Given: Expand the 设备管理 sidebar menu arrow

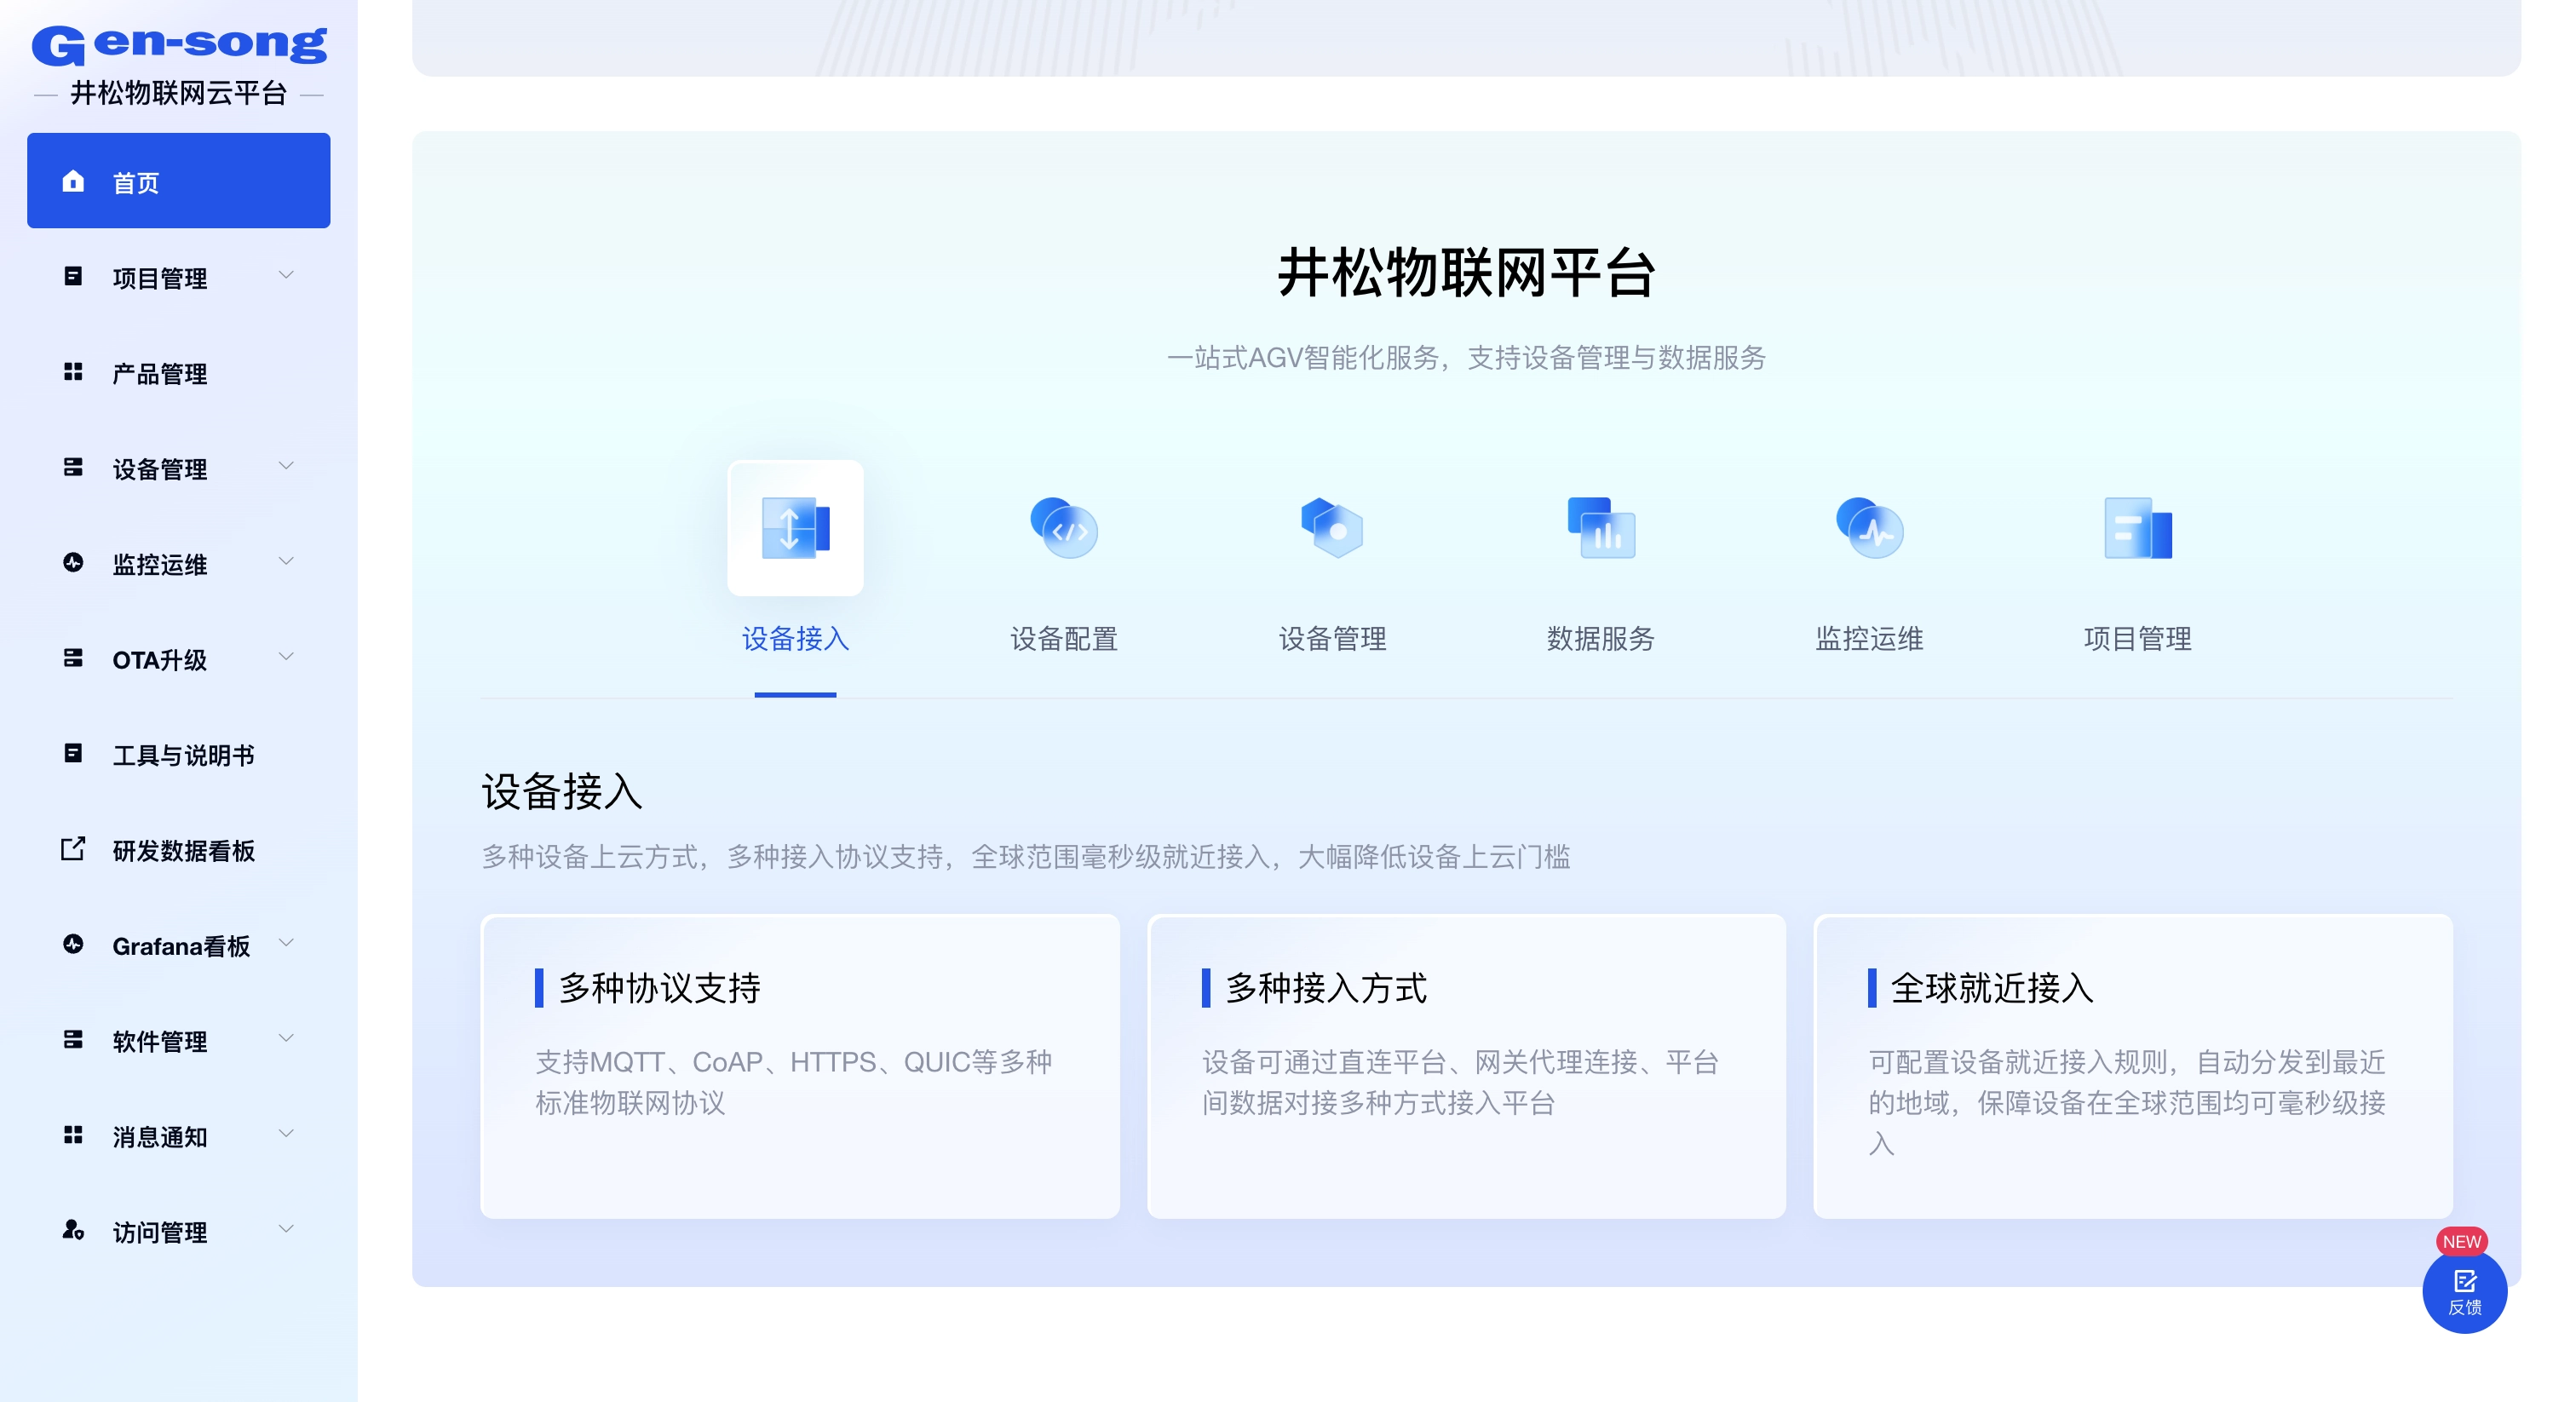Looking at the screenshot, I should (286, 466).
